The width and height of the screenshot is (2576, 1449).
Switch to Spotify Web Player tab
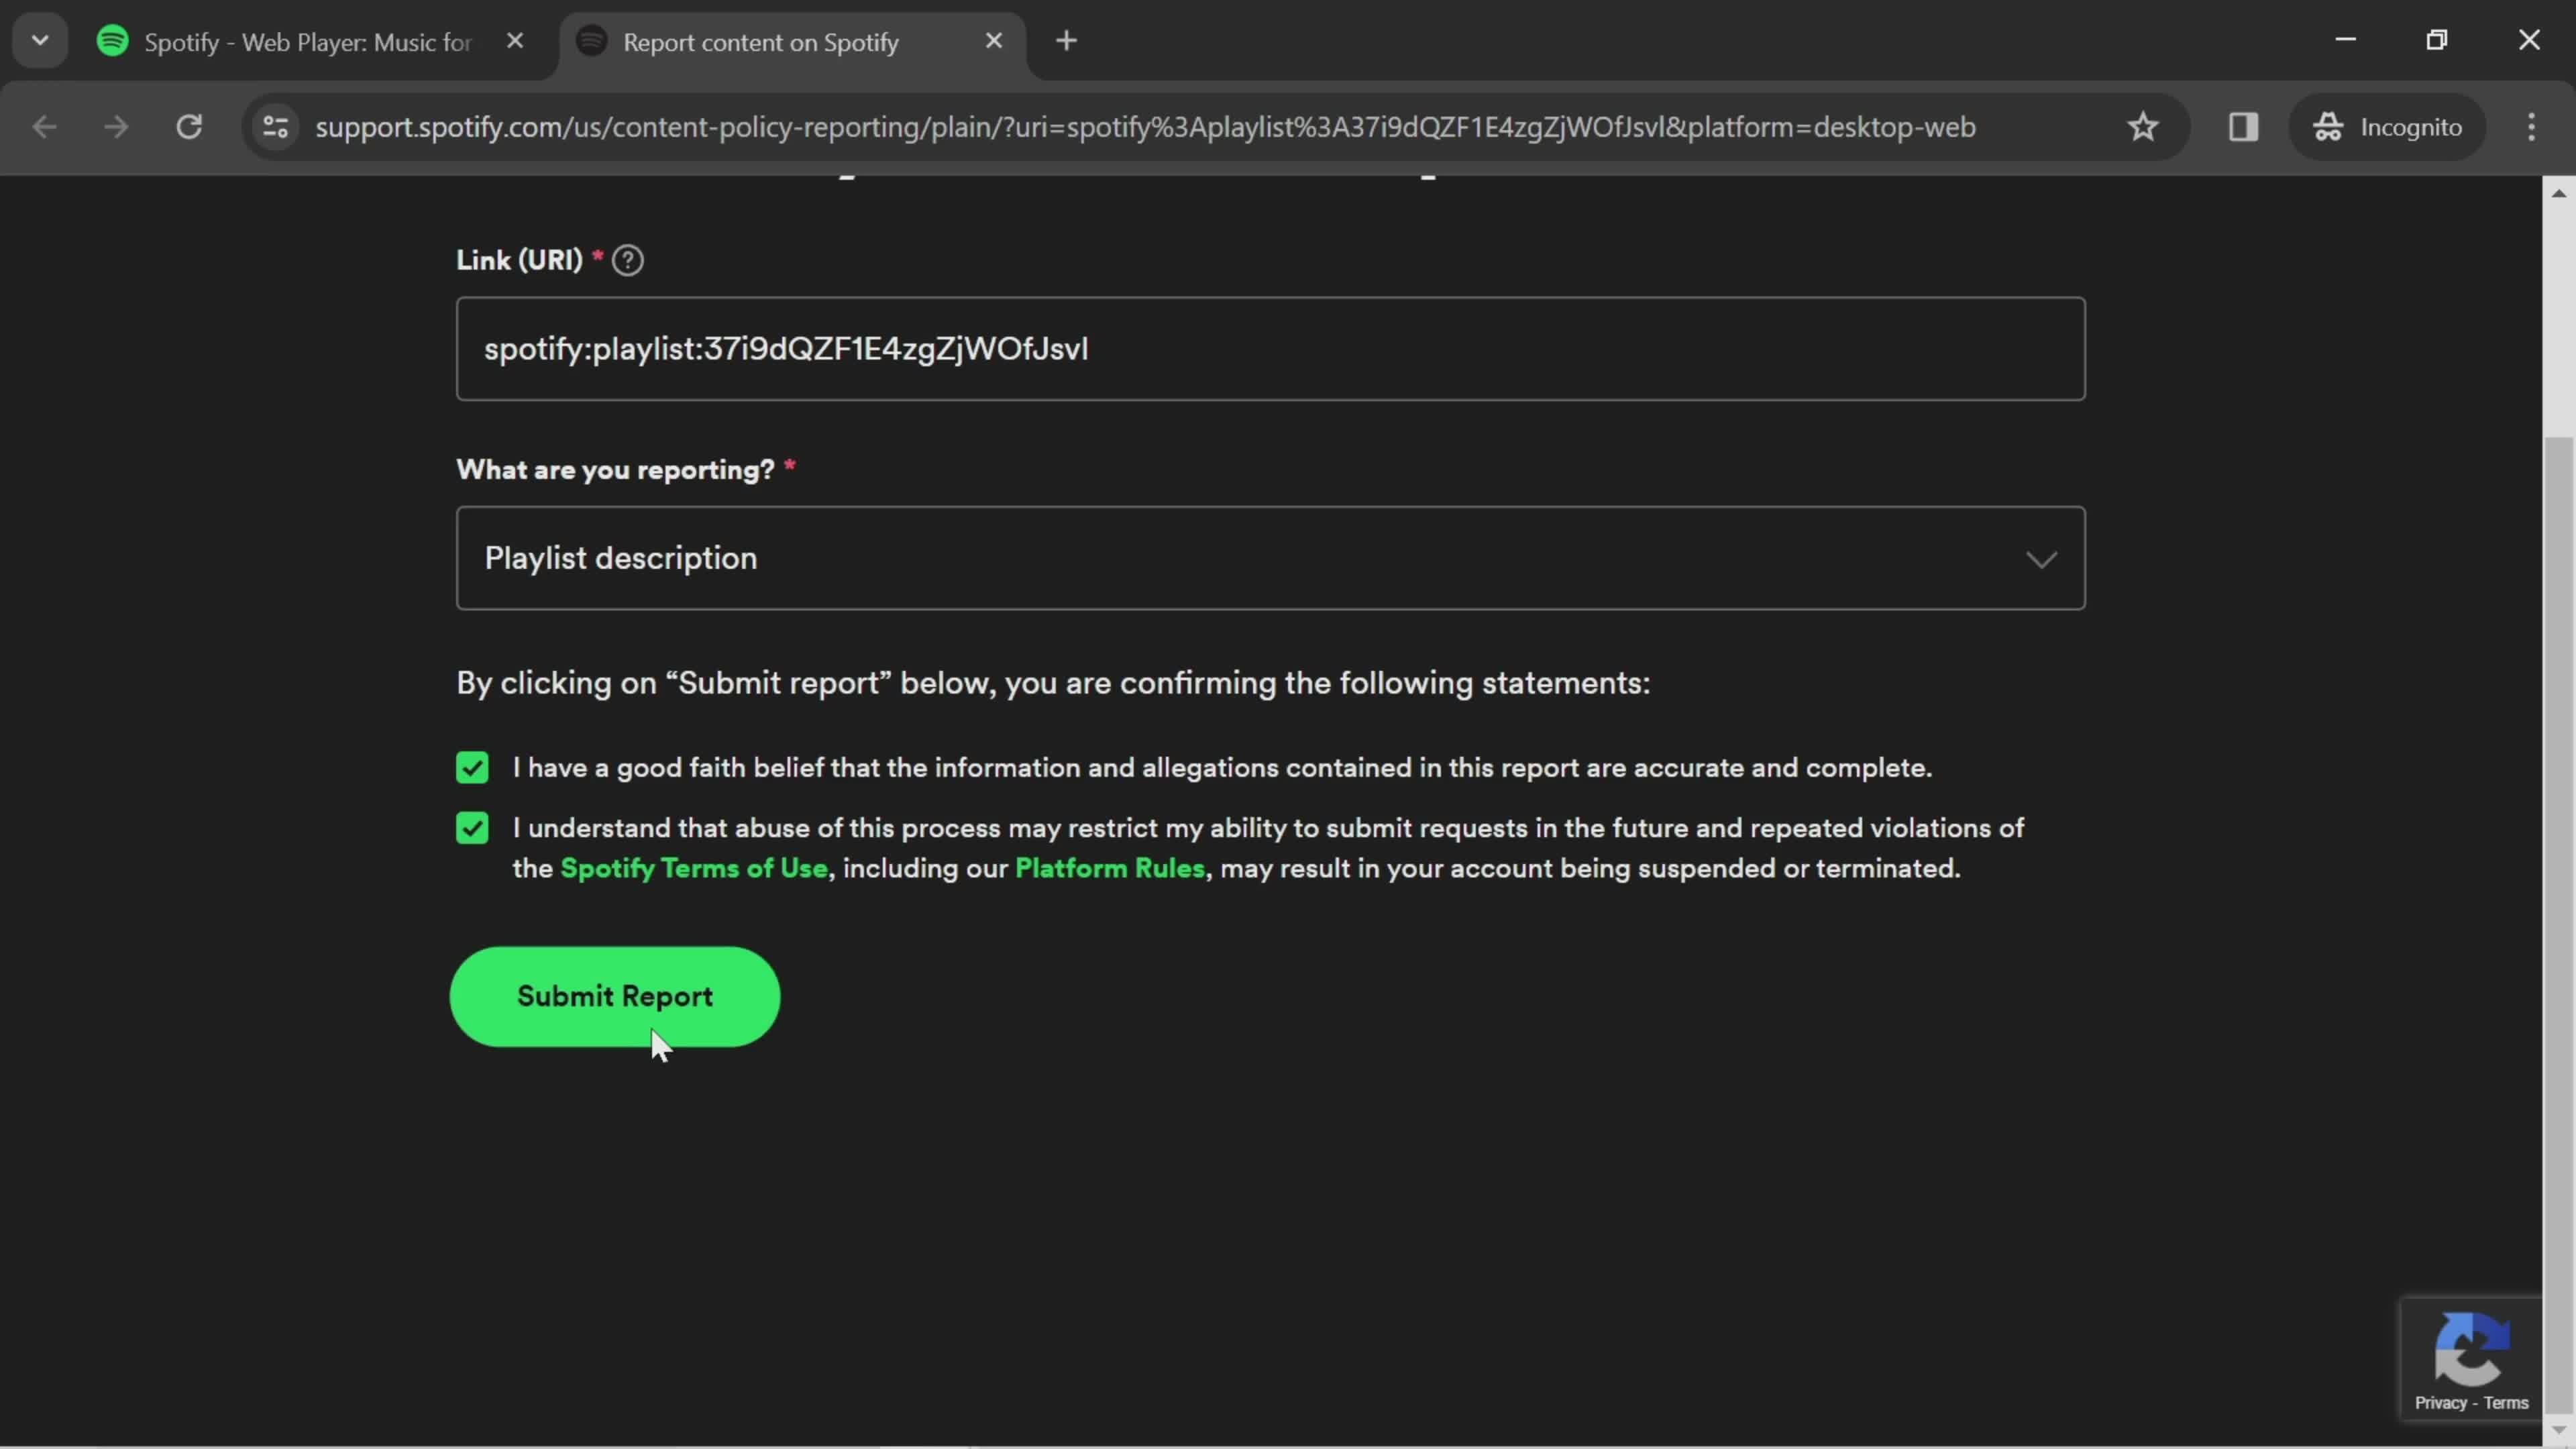coord(307,42)
